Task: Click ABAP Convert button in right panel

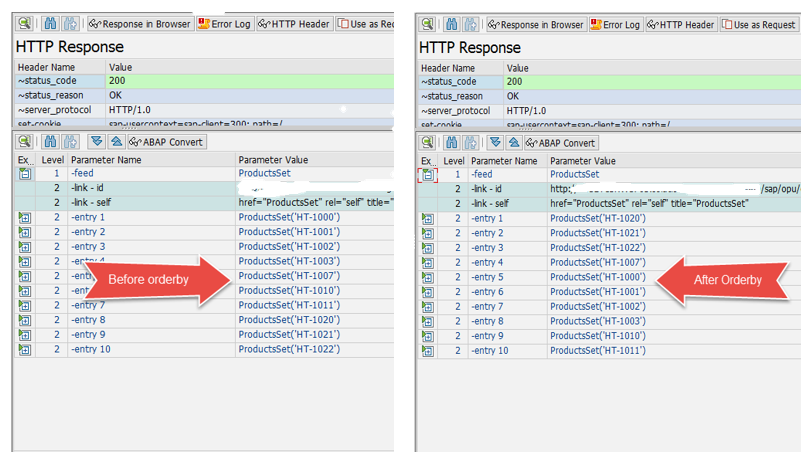Action: [x=564, y=143]
